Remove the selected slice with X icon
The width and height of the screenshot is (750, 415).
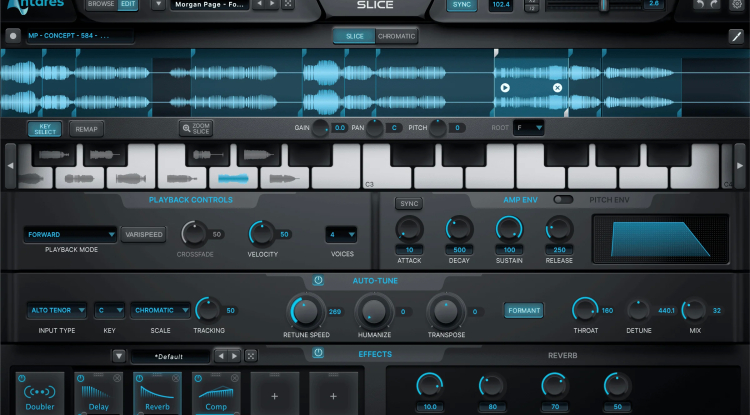(557, 87)
